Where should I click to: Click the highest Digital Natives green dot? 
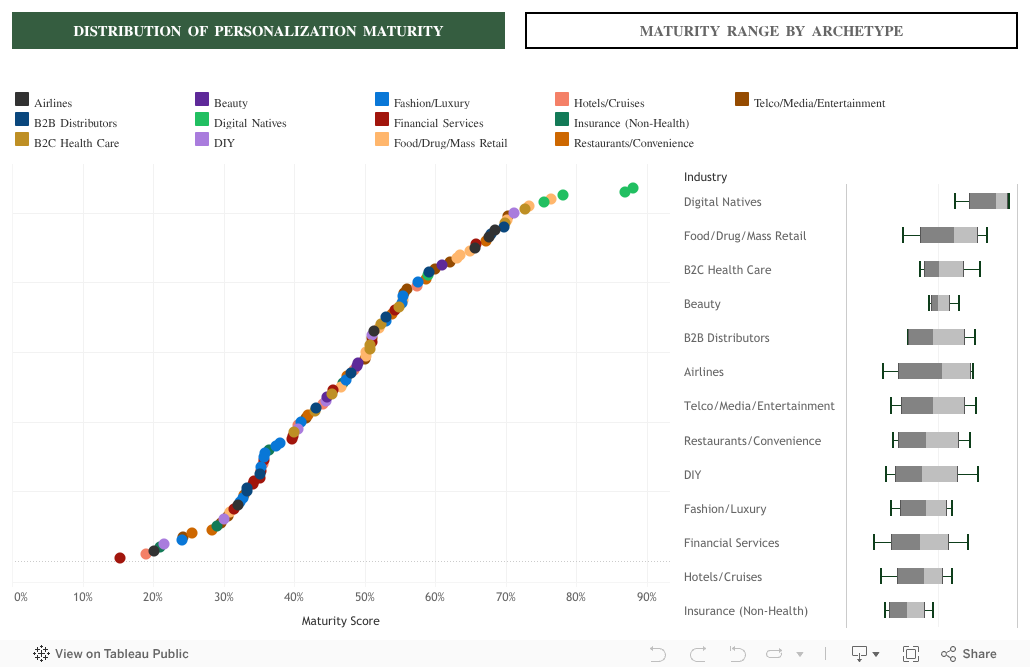(632, 188)
